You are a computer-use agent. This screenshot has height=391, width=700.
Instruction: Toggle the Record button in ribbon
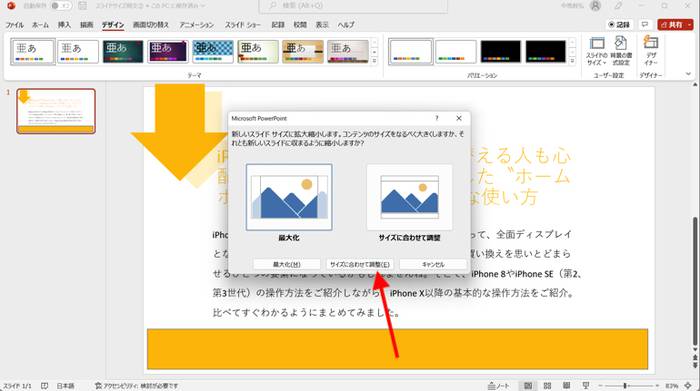[619, 25]
